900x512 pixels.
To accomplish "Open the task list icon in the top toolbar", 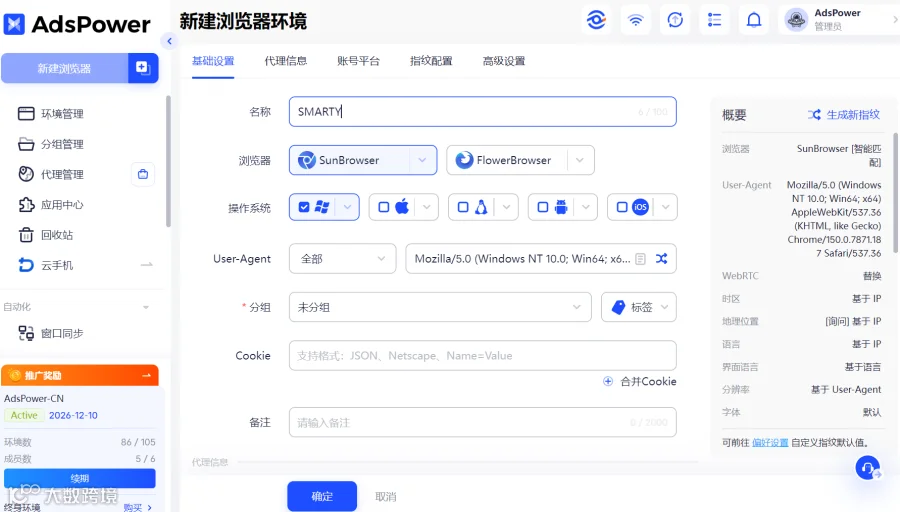I will [715, 20].
